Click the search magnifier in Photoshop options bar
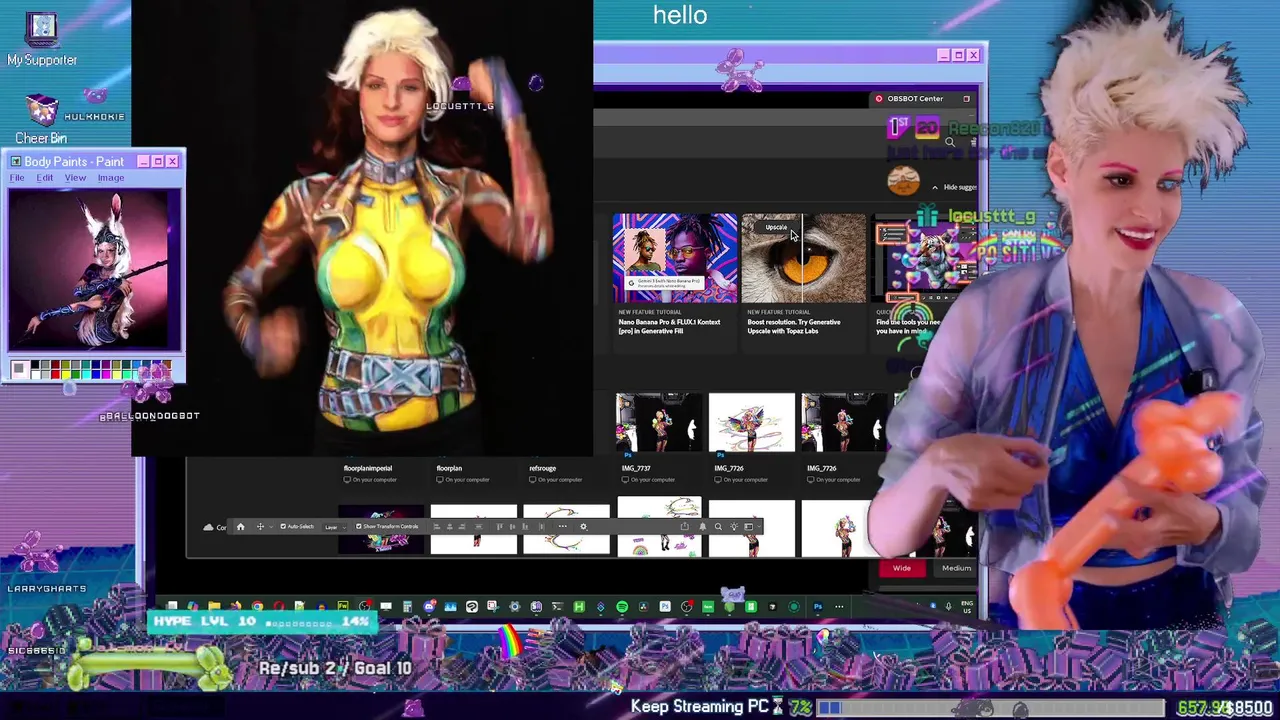1280x720 pixels. click(x=718, y=527)
